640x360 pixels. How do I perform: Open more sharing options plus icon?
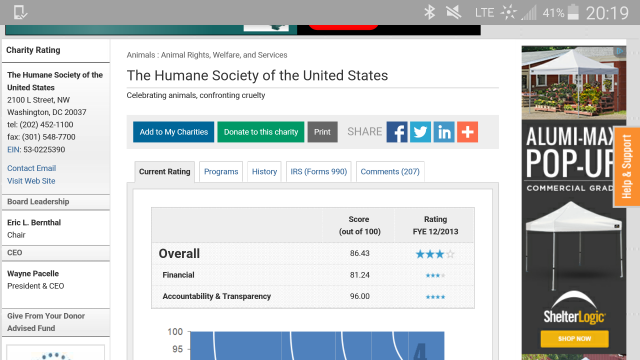coord(467,132)
